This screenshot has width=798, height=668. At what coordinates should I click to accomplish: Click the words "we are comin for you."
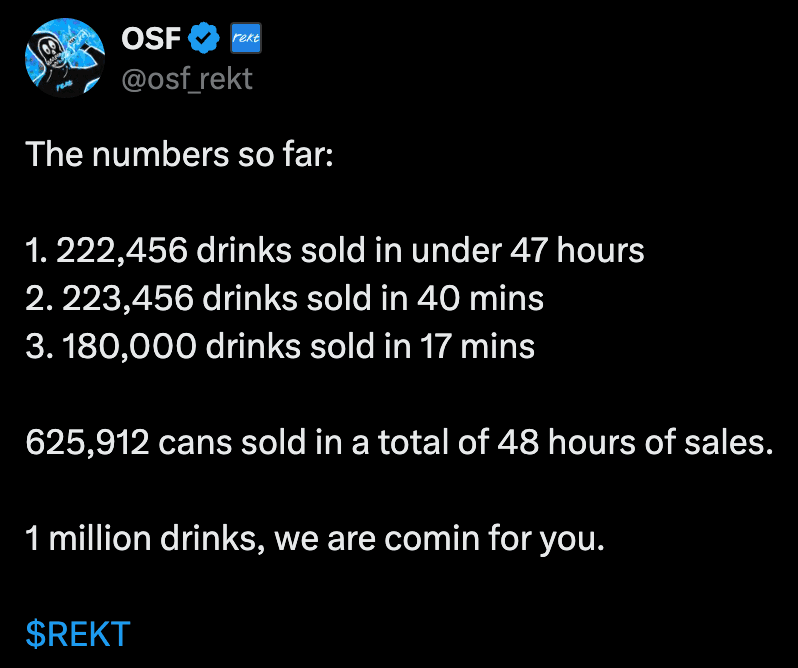[x=440, y=538]
